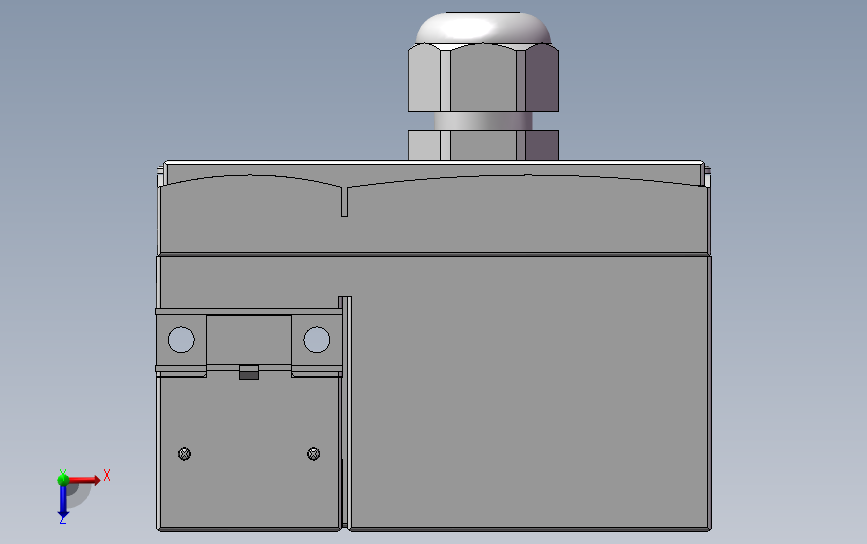Image resolution: width=867 pixels, height=544 pixels.
Task: Select the upper hex nut of the cable gland
Action: (483, 78)
